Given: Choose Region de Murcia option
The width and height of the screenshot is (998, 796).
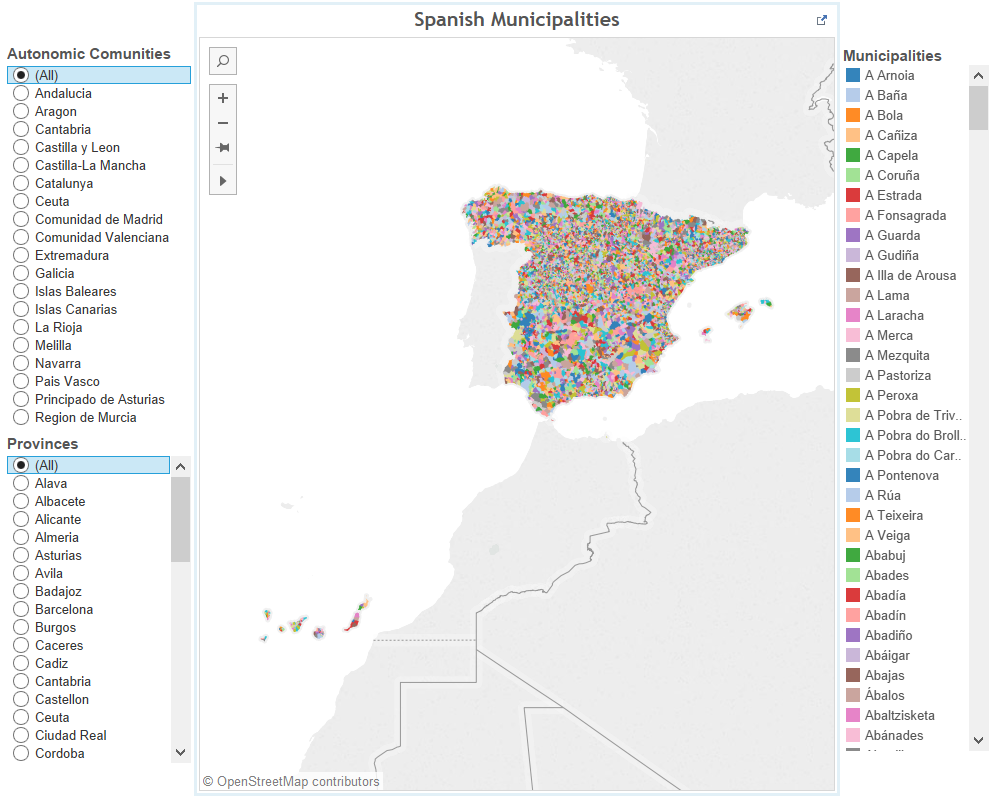Looking at the screenshot, I should click(x=21, y=417).
